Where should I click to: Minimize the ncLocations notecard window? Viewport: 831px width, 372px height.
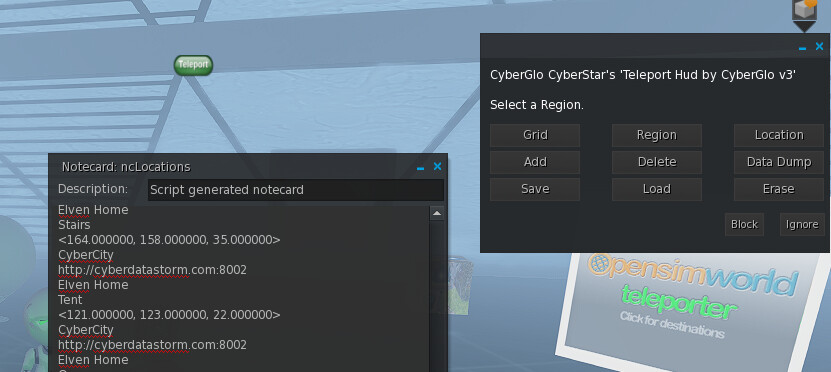(x=421, y=167)
